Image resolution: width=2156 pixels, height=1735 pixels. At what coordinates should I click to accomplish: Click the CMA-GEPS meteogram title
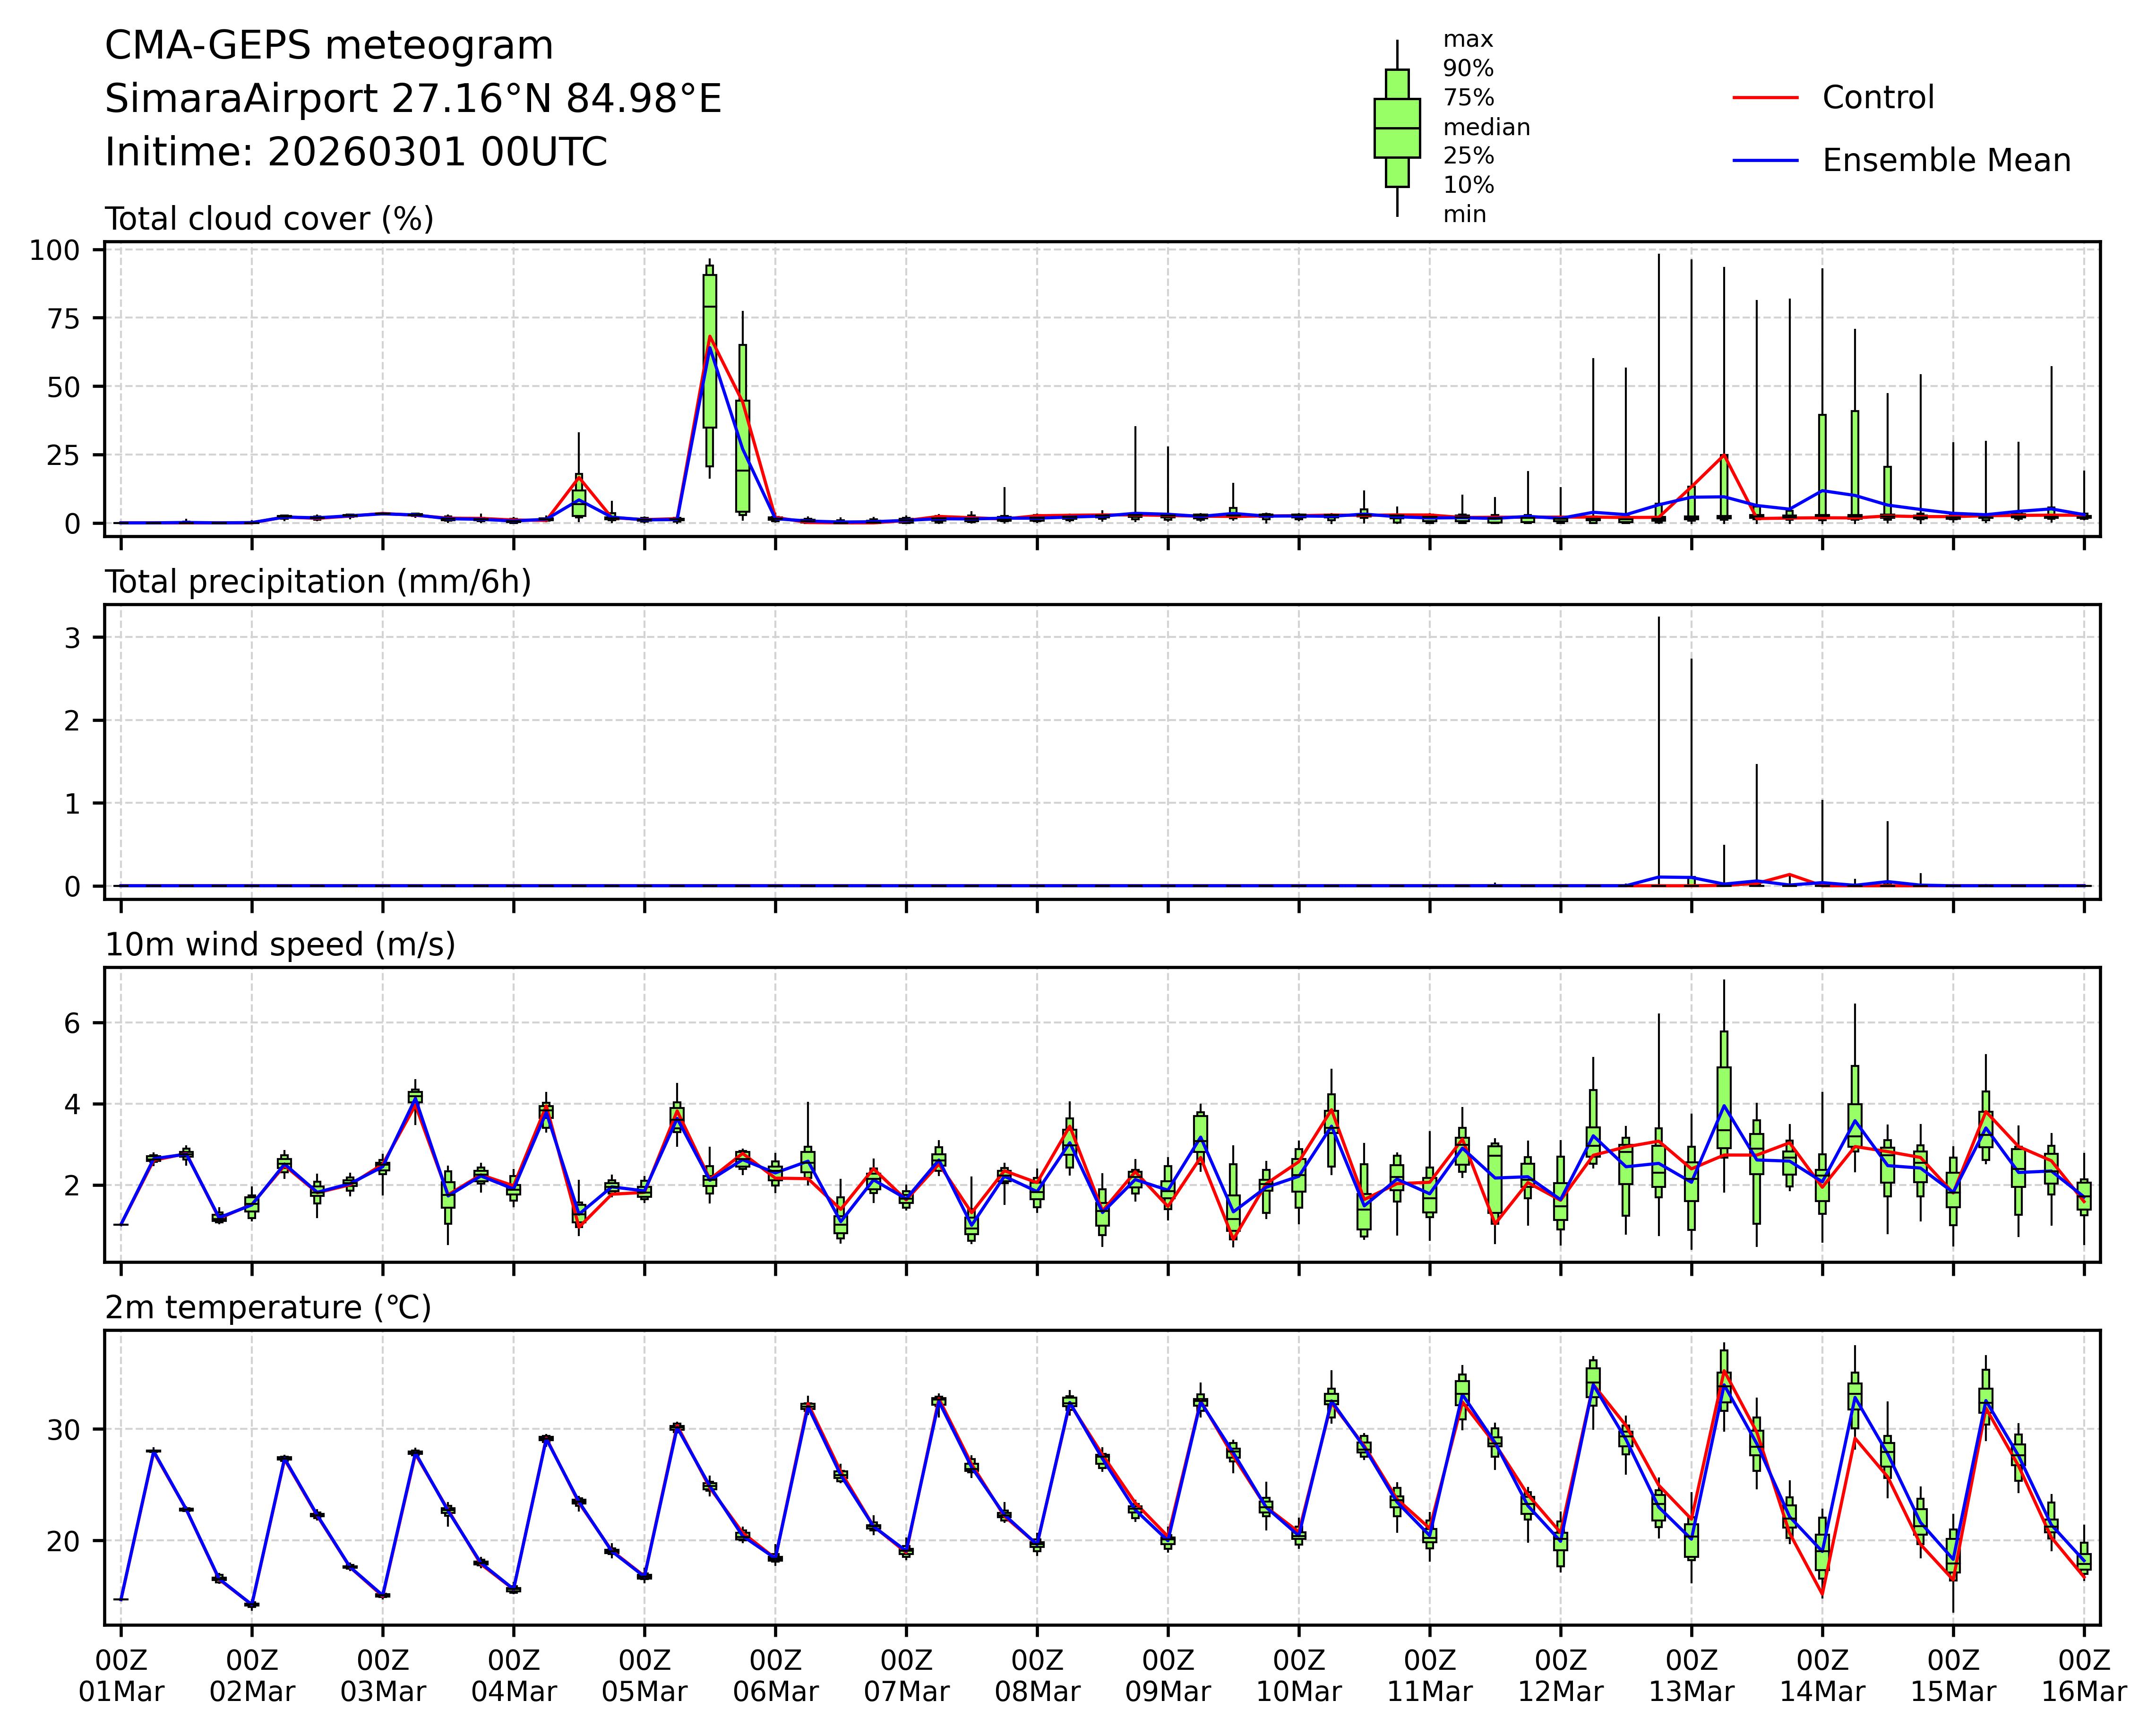click(329, 46)
